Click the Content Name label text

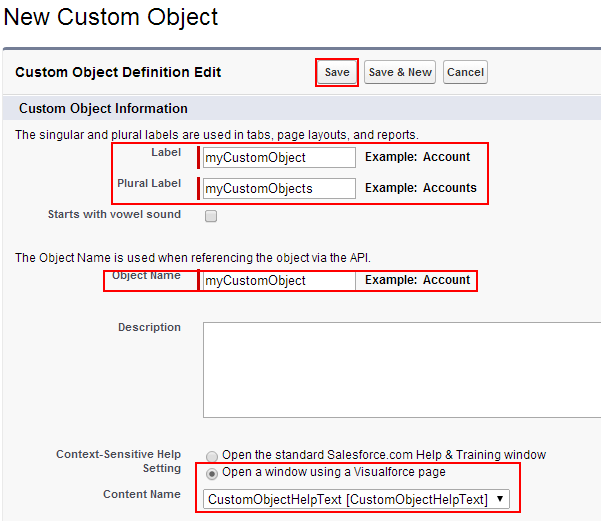142,494
